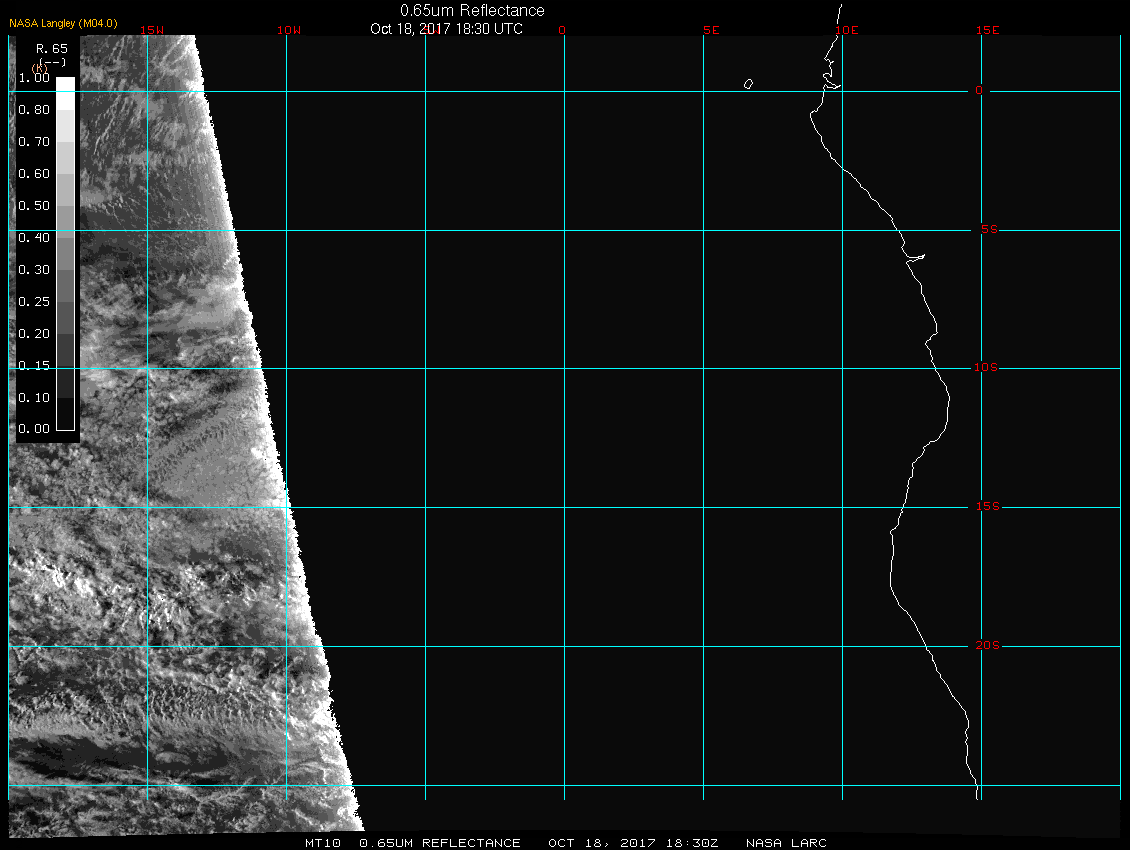This screenshot has width=1130, height=850.
Task: Click the 0.65um Reflectance title text
Action: [472, 11]
